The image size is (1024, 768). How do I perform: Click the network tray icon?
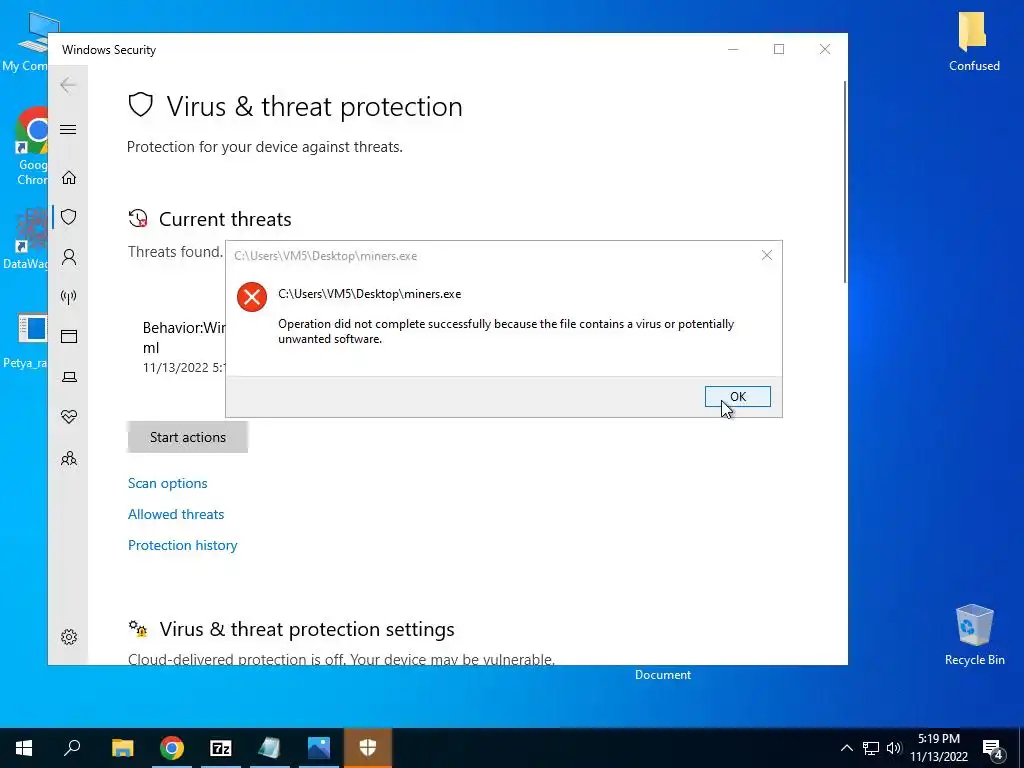tap(871, 748)
